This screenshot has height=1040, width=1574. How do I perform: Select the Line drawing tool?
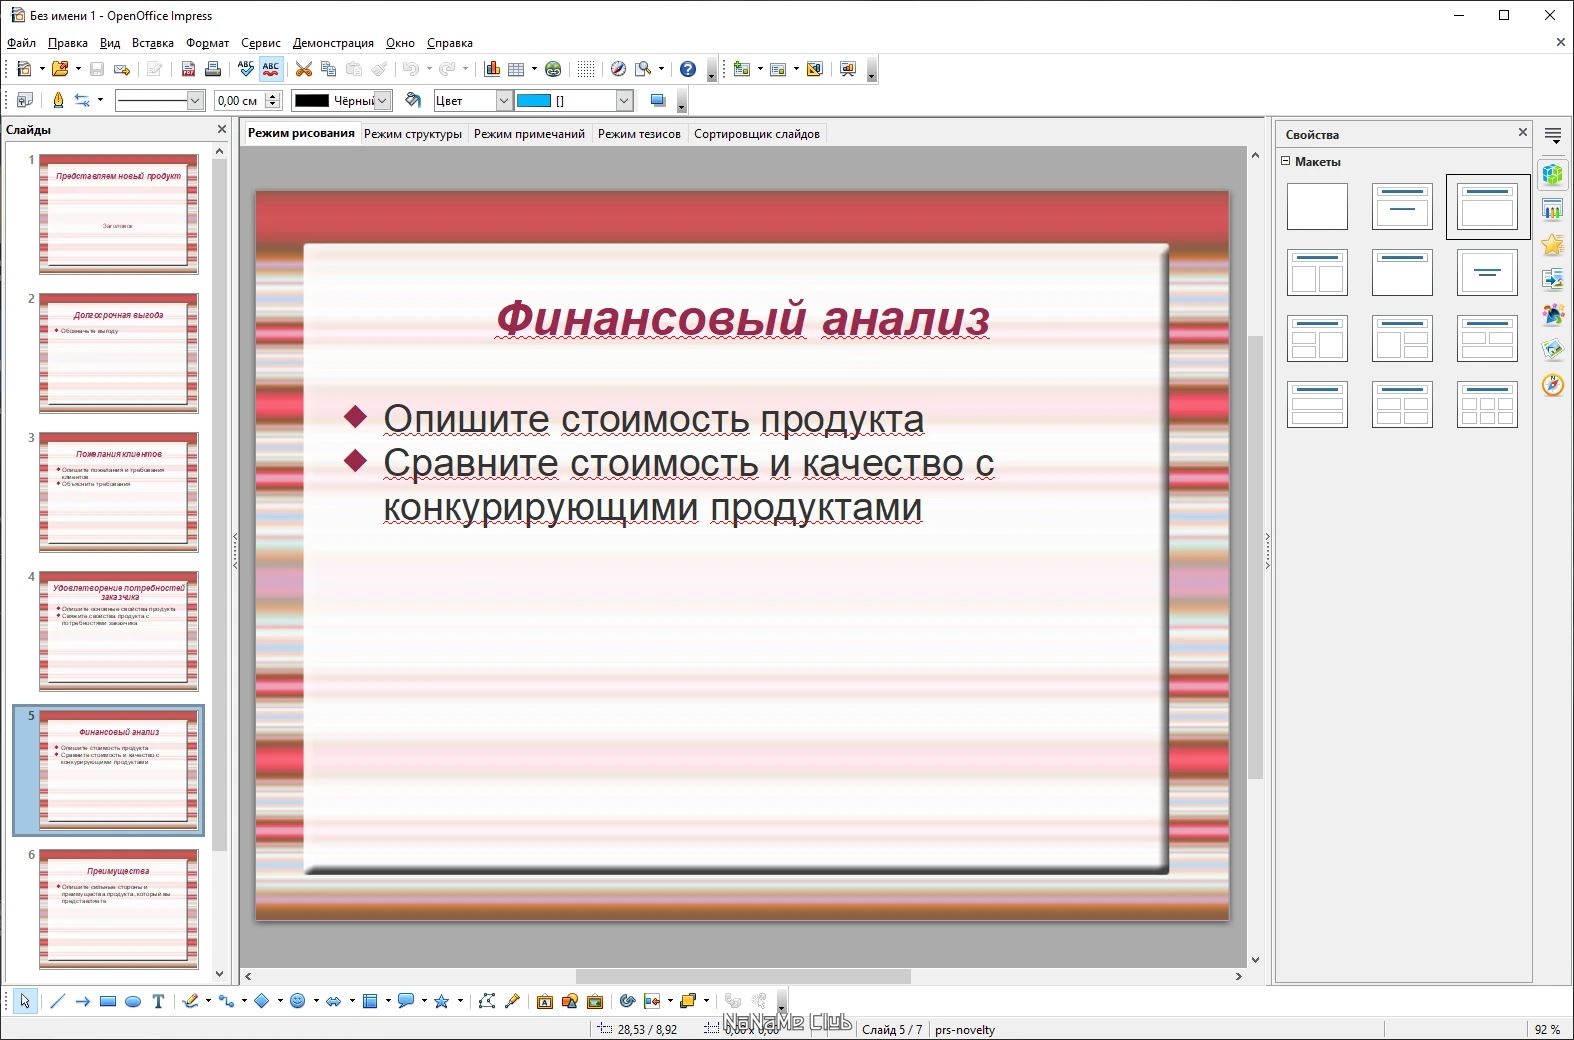[x=57, y=1001]
